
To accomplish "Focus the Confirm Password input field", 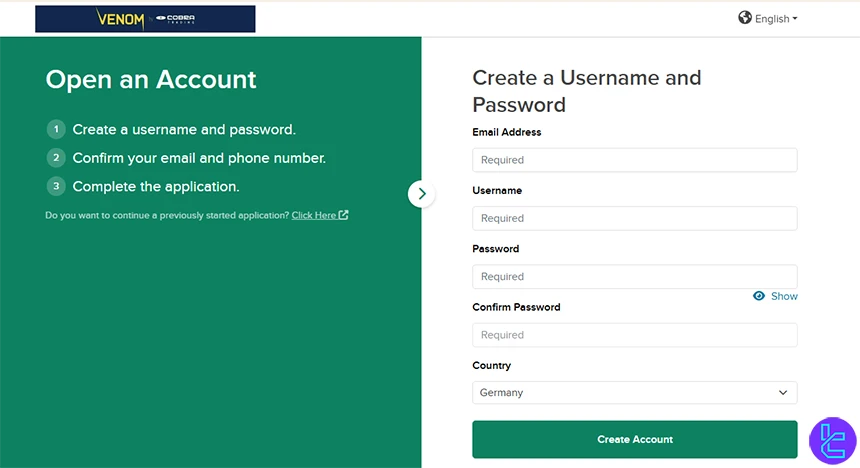I will pos(635,335).
